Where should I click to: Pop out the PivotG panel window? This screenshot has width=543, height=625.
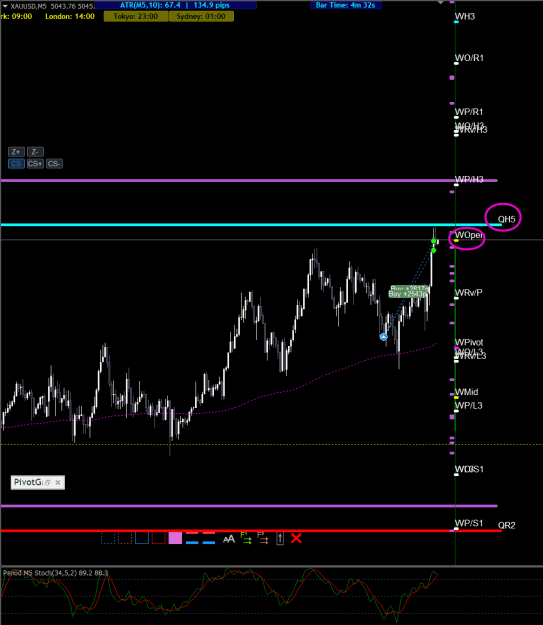pos(47,483)
